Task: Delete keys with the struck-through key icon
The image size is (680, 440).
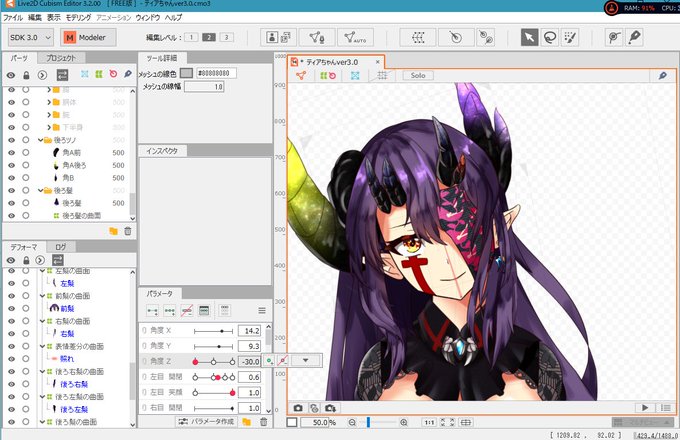Action: point(187,310)
